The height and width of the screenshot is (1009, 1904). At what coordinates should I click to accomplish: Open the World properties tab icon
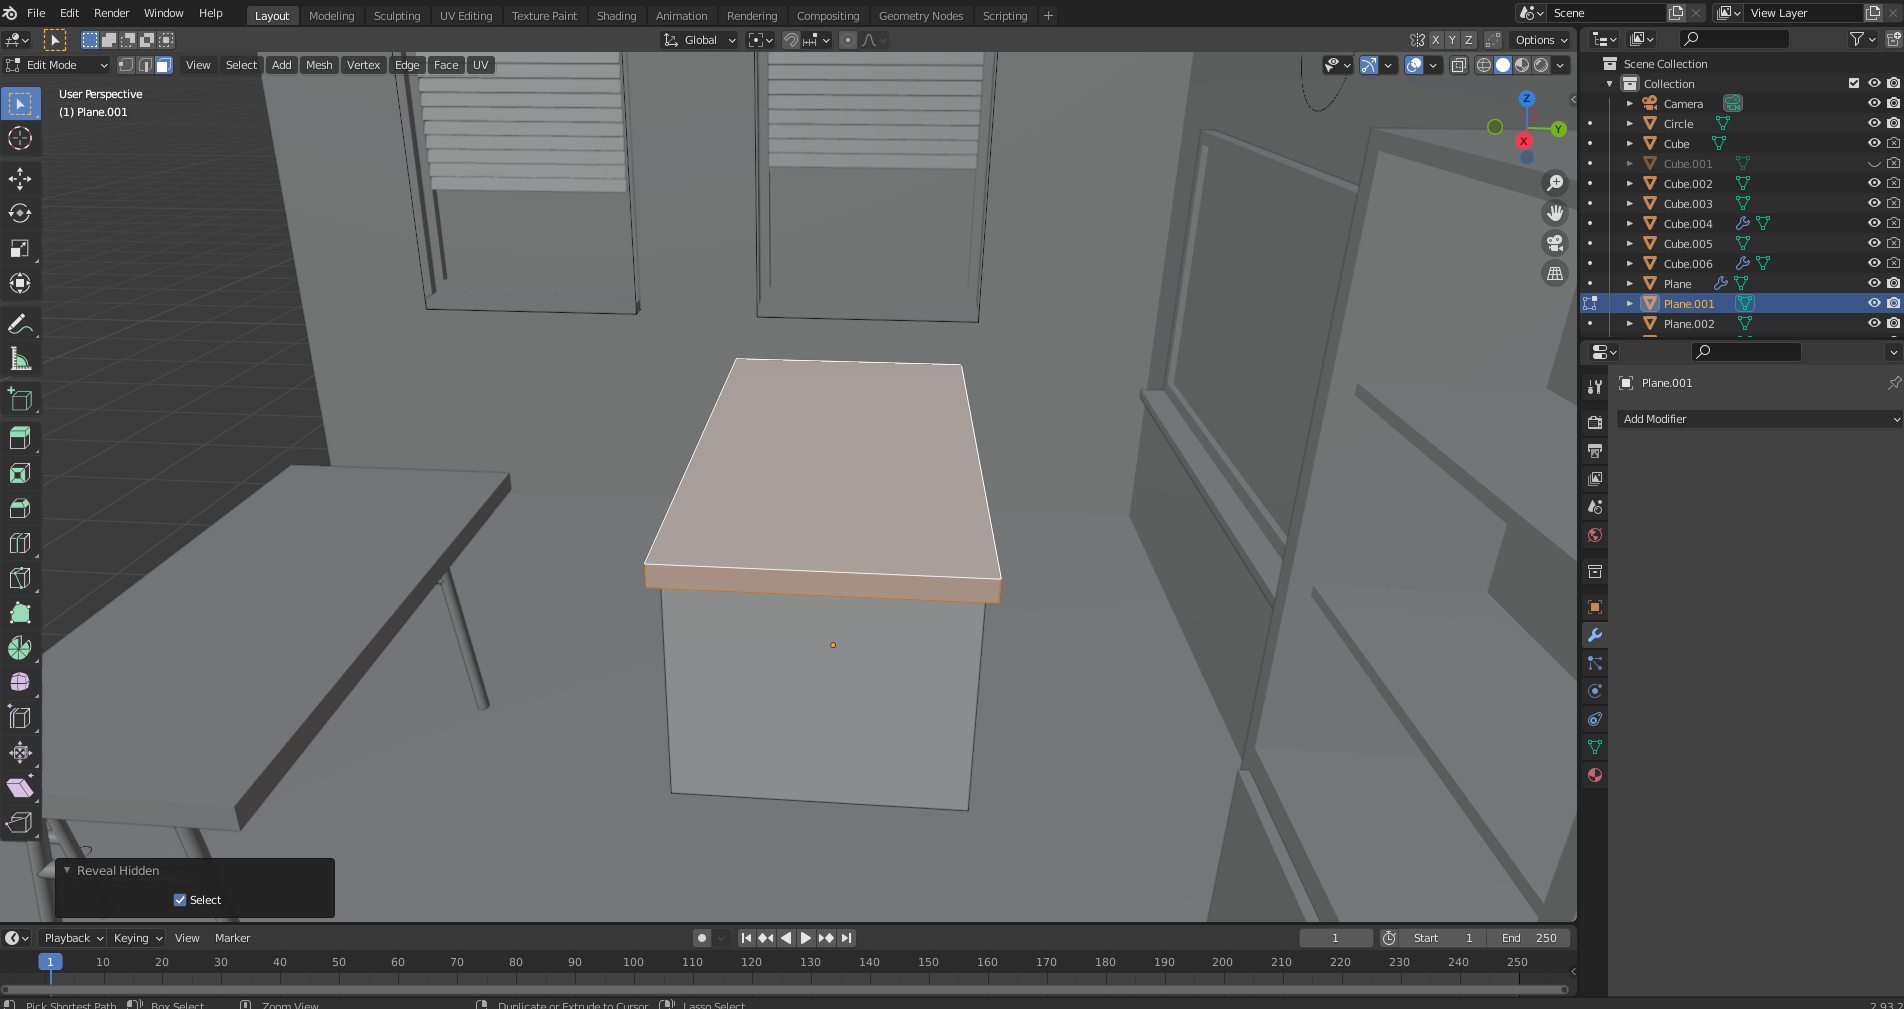pos(1595,535)
